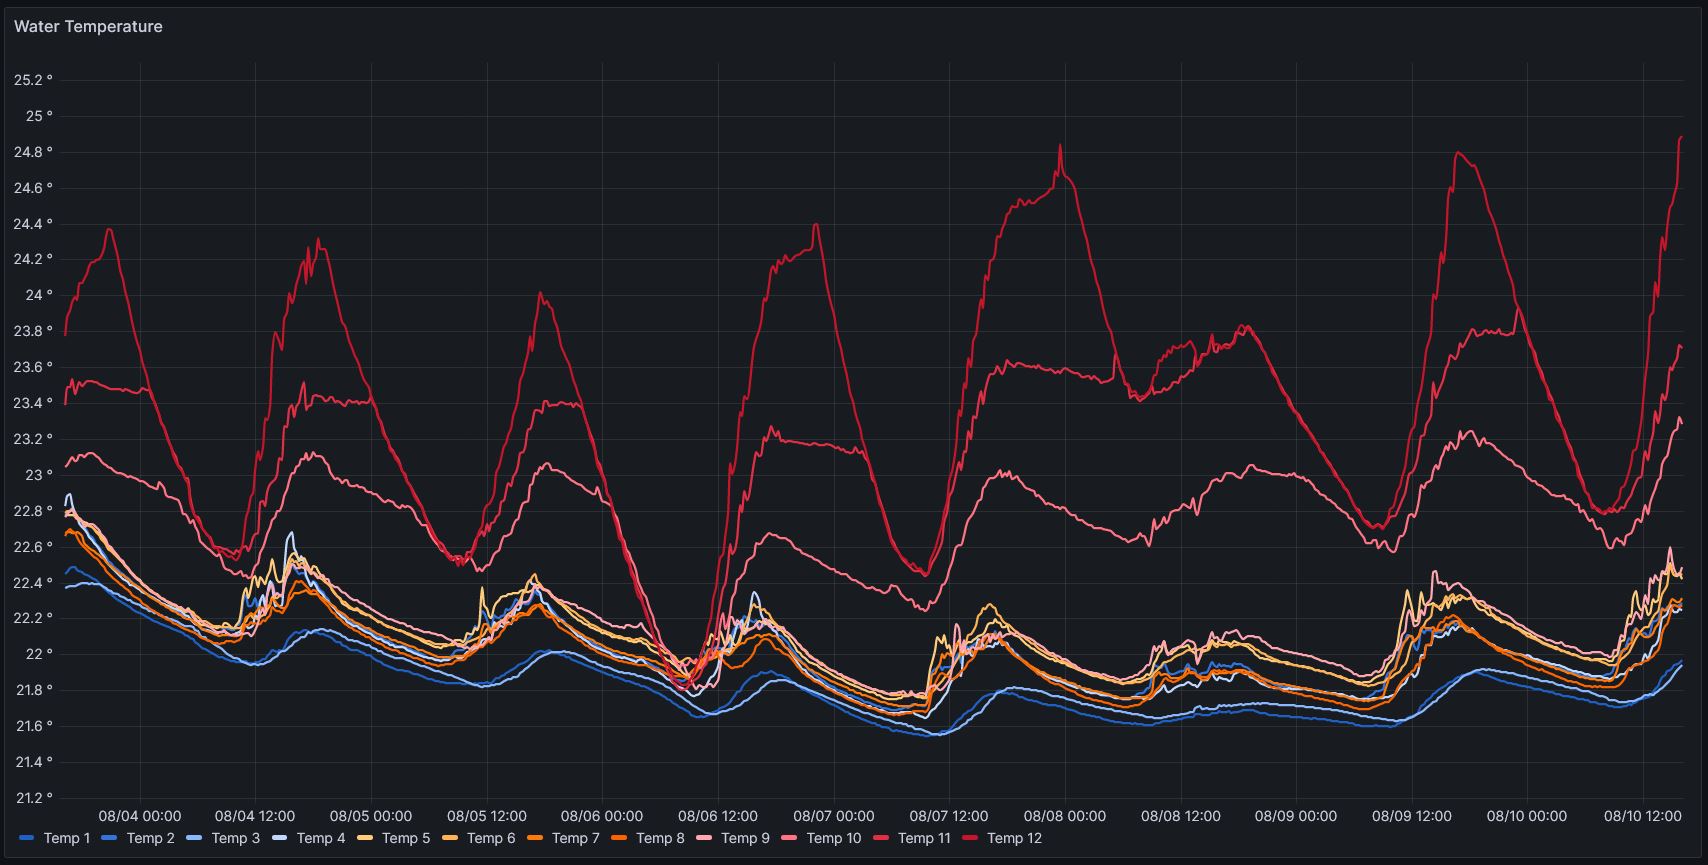This screenshot has width=1708, height=865.
Task: Show only Temp 9 via legend label
Action: pos(745,838)
